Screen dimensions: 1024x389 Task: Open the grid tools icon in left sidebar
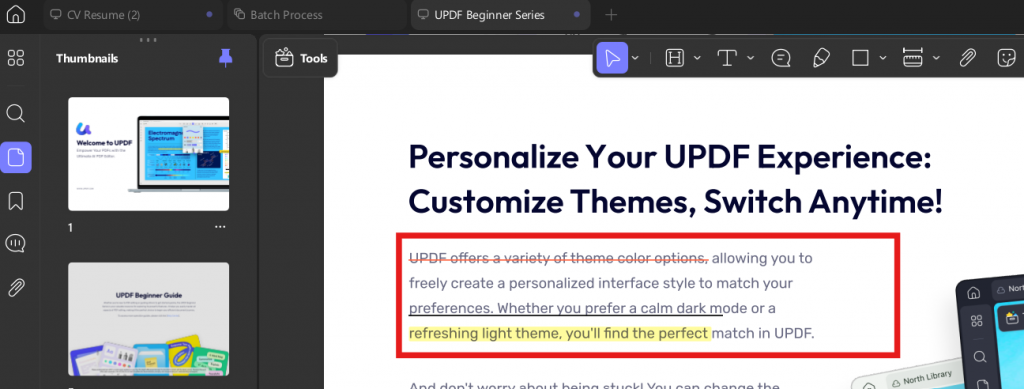coord(16,58)
